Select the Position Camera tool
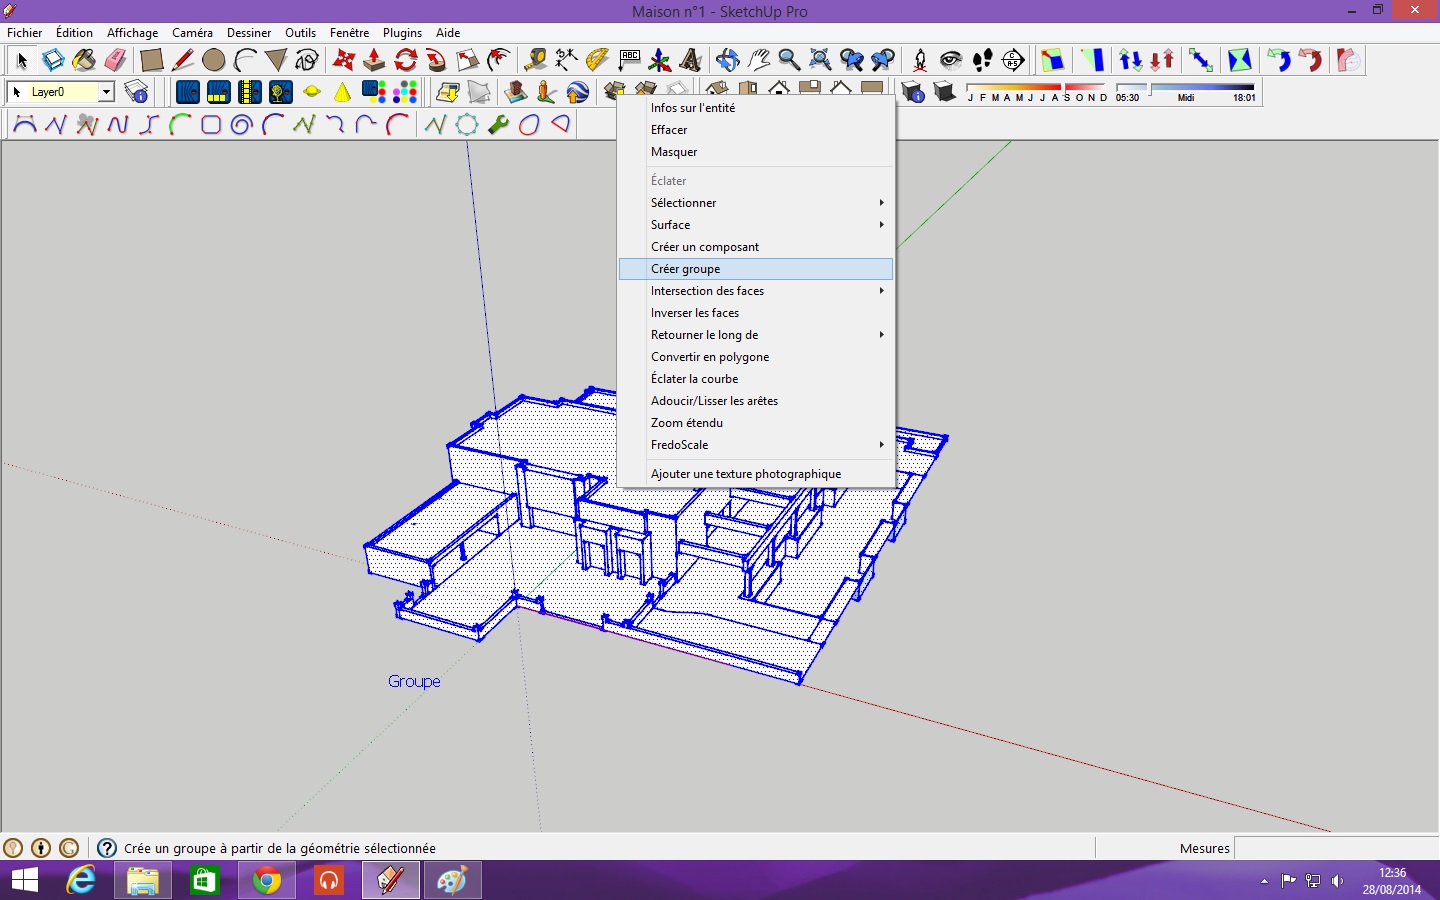Image resolution: width=1440 pixels, height=900 pixels. point(920,60)
